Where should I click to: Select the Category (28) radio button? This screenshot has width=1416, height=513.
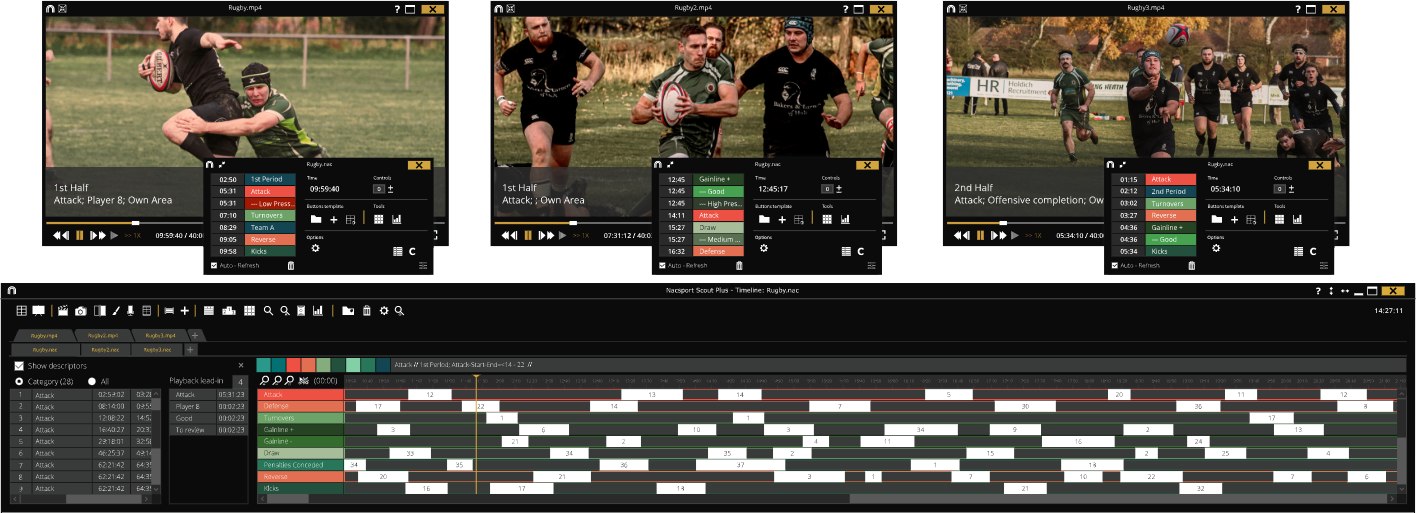click(19, 381)
